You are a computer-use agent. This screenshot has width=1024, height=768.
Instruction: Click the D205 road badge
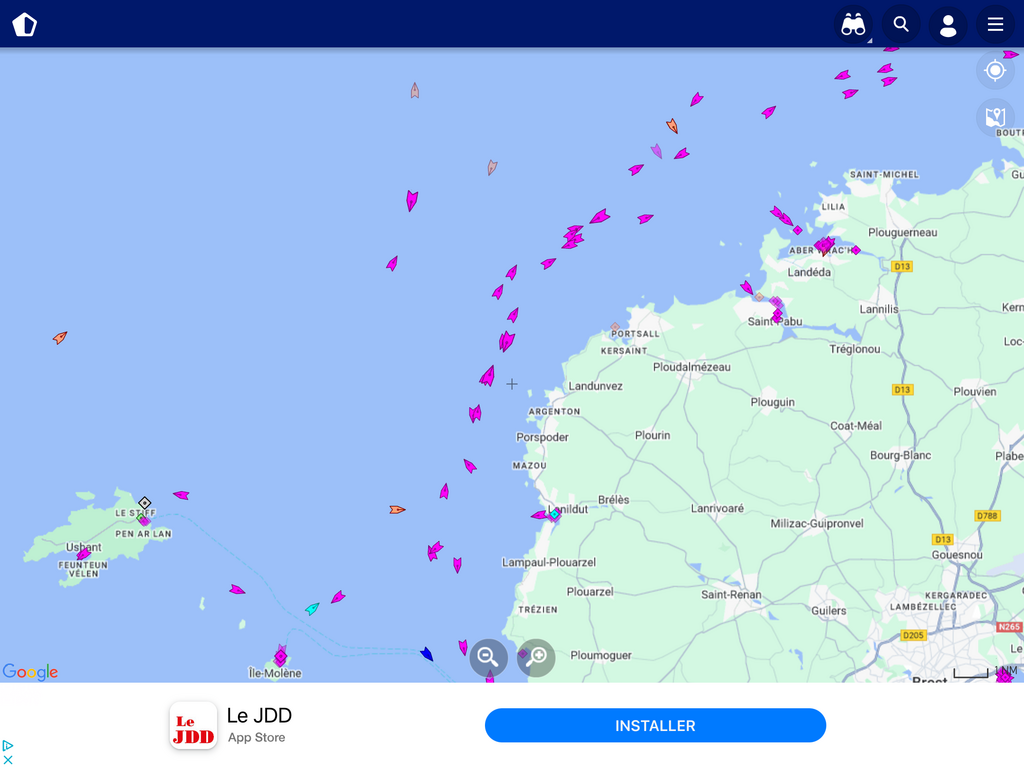913,635
